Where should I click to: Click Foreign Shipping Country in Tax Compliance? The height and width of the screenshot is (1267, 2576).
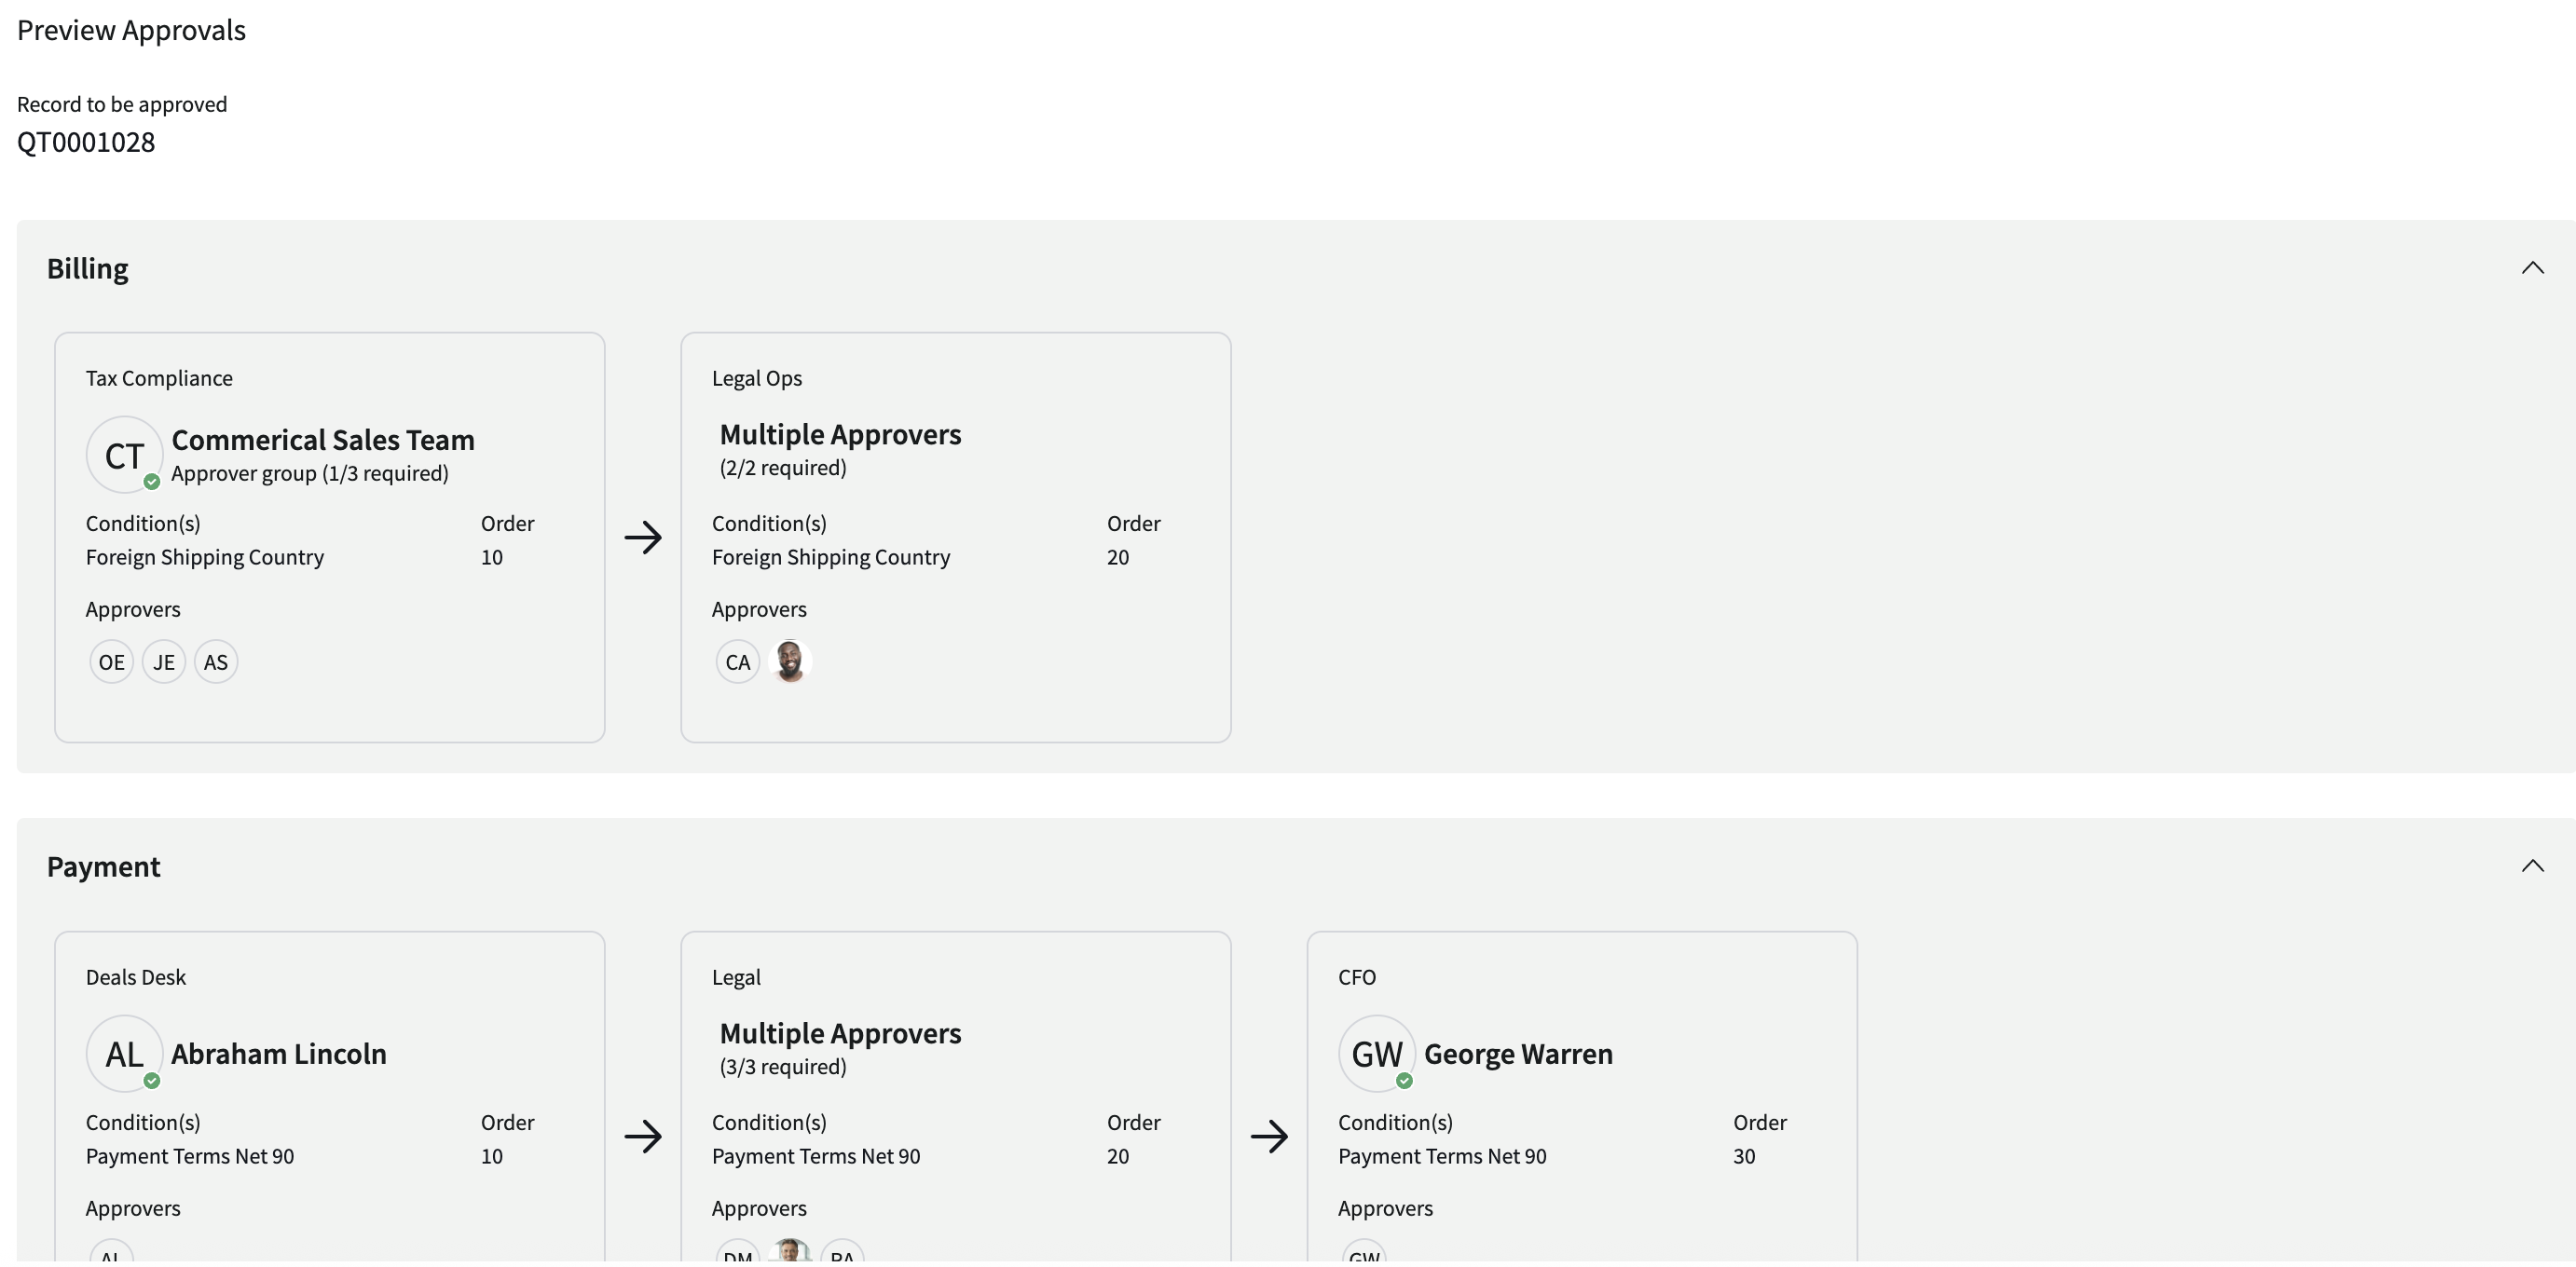[x=205, y=557]
